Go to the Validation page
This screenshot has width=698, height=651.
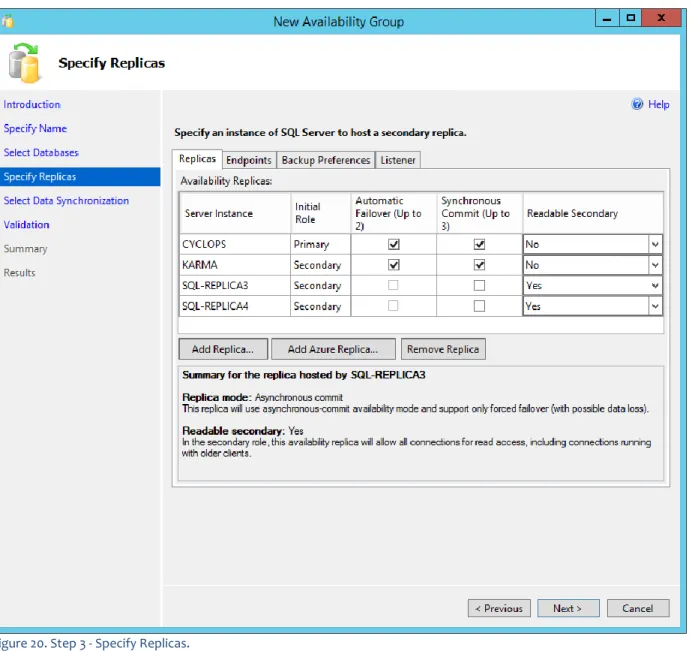[x=26, y=224]
